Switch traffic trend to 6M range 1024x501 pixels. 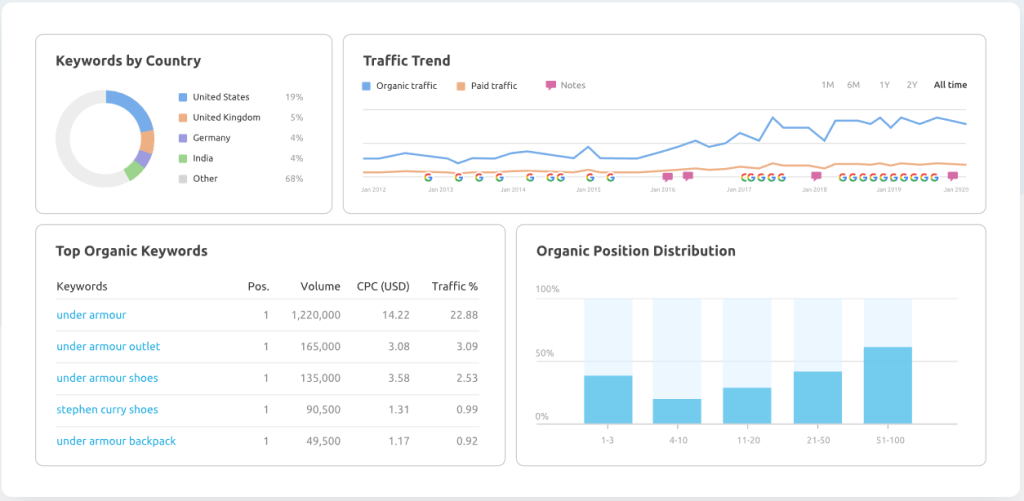click(853, 85)
